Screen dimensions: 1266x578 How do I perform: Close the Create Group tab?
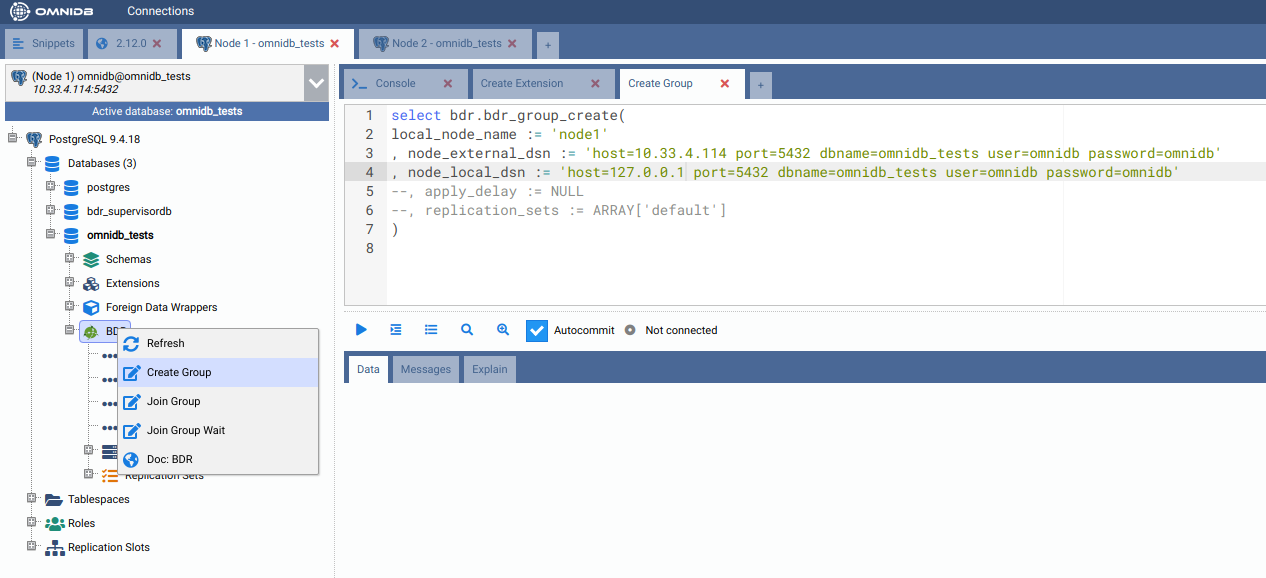pos(726,84)
